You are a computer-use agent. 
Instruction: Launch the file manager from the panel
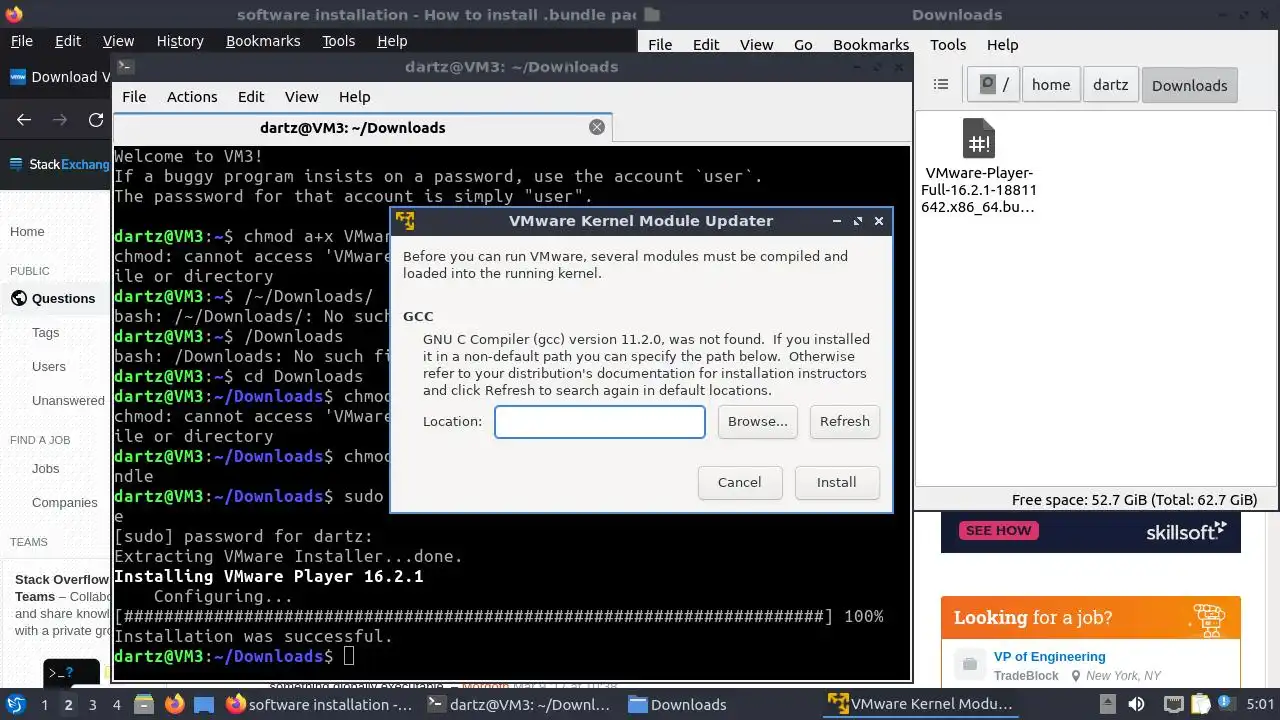(144, 704)
